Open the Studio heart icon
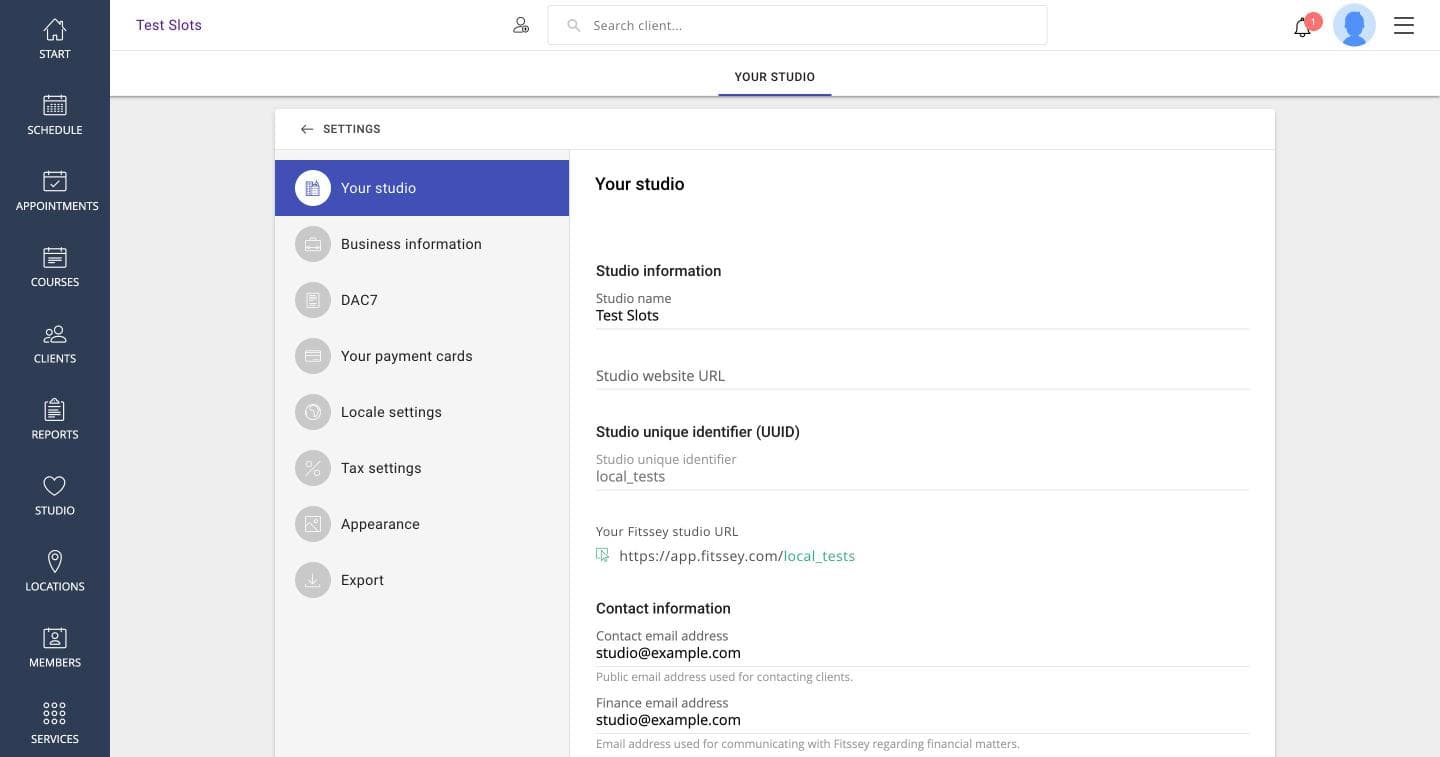Viewport: 1440px width, 757px height. point(55,486)
